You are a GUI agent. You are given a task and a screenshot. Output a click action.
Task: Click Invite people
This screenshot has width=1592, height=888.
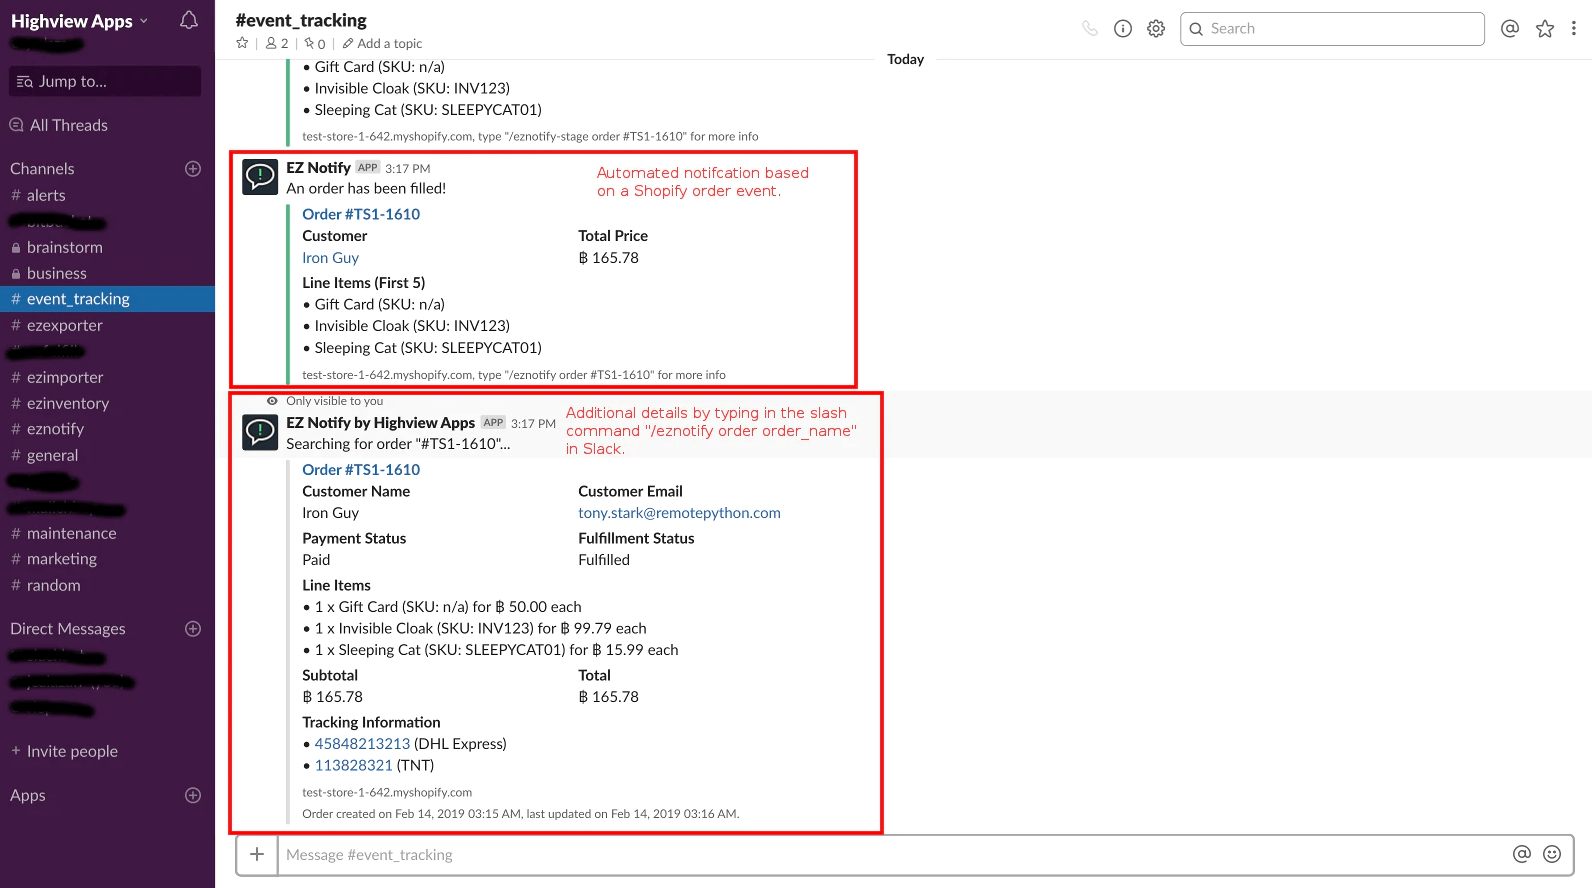(x=64, y=751)
